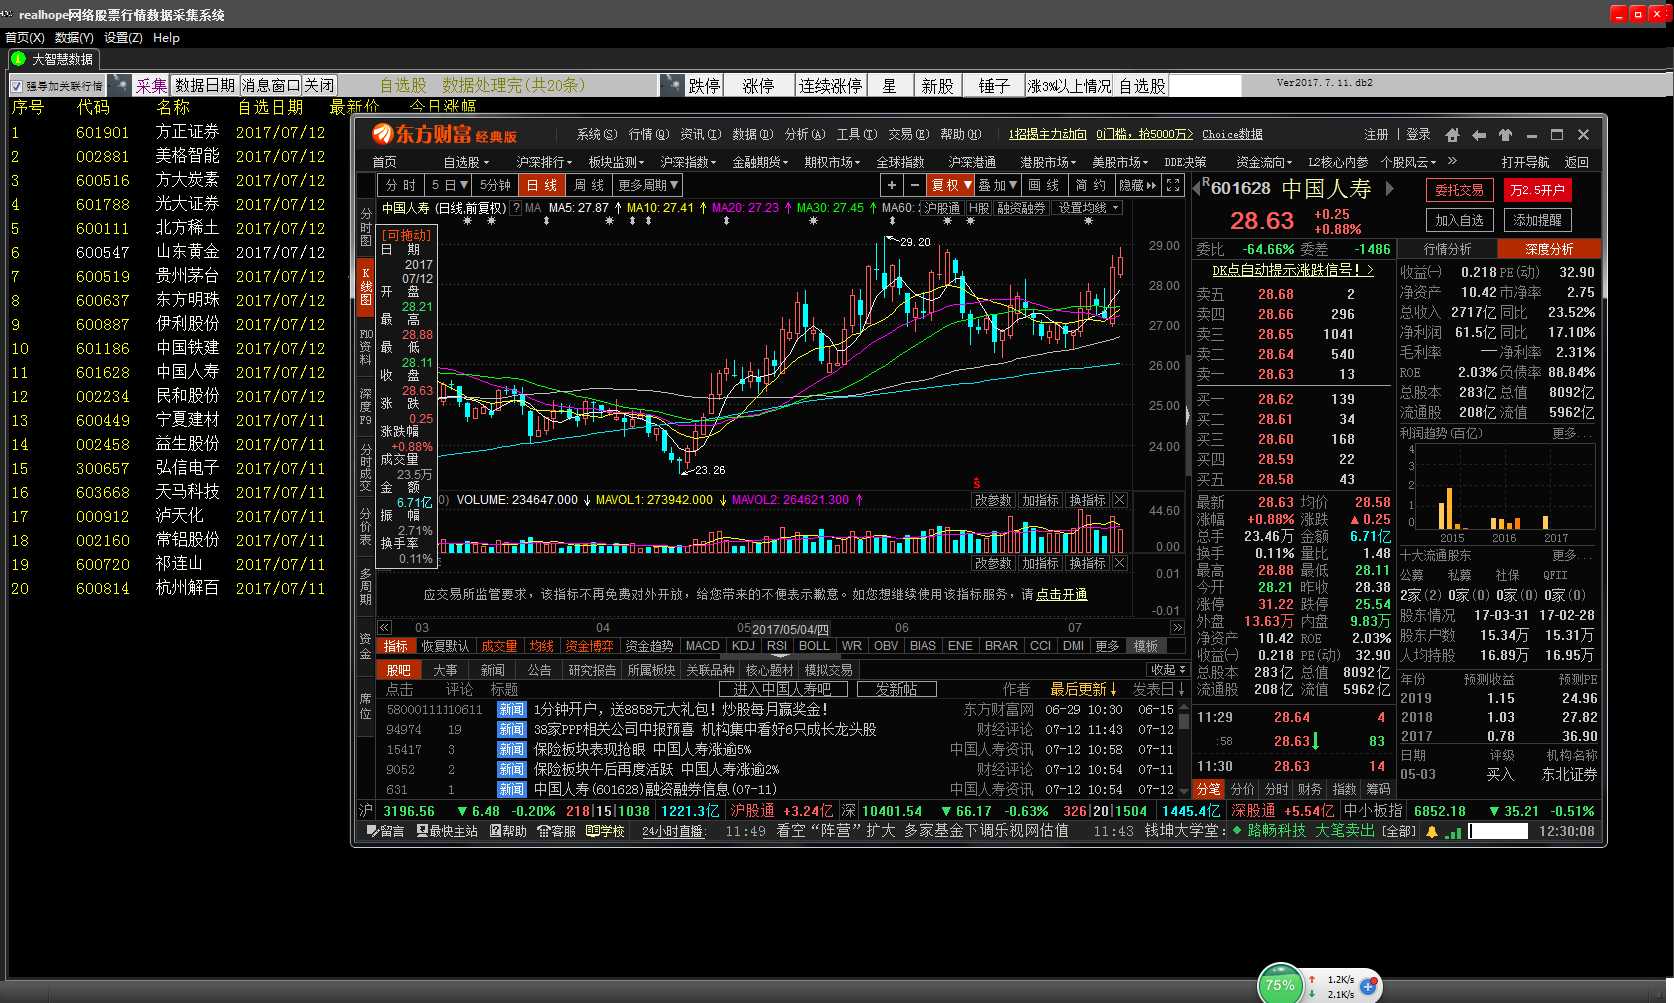The width and height of the screenshot is (1674, 1003).
Task: Click the input box beside 自选股 in realhope toolbar
Action: [x=1205, y=86]
